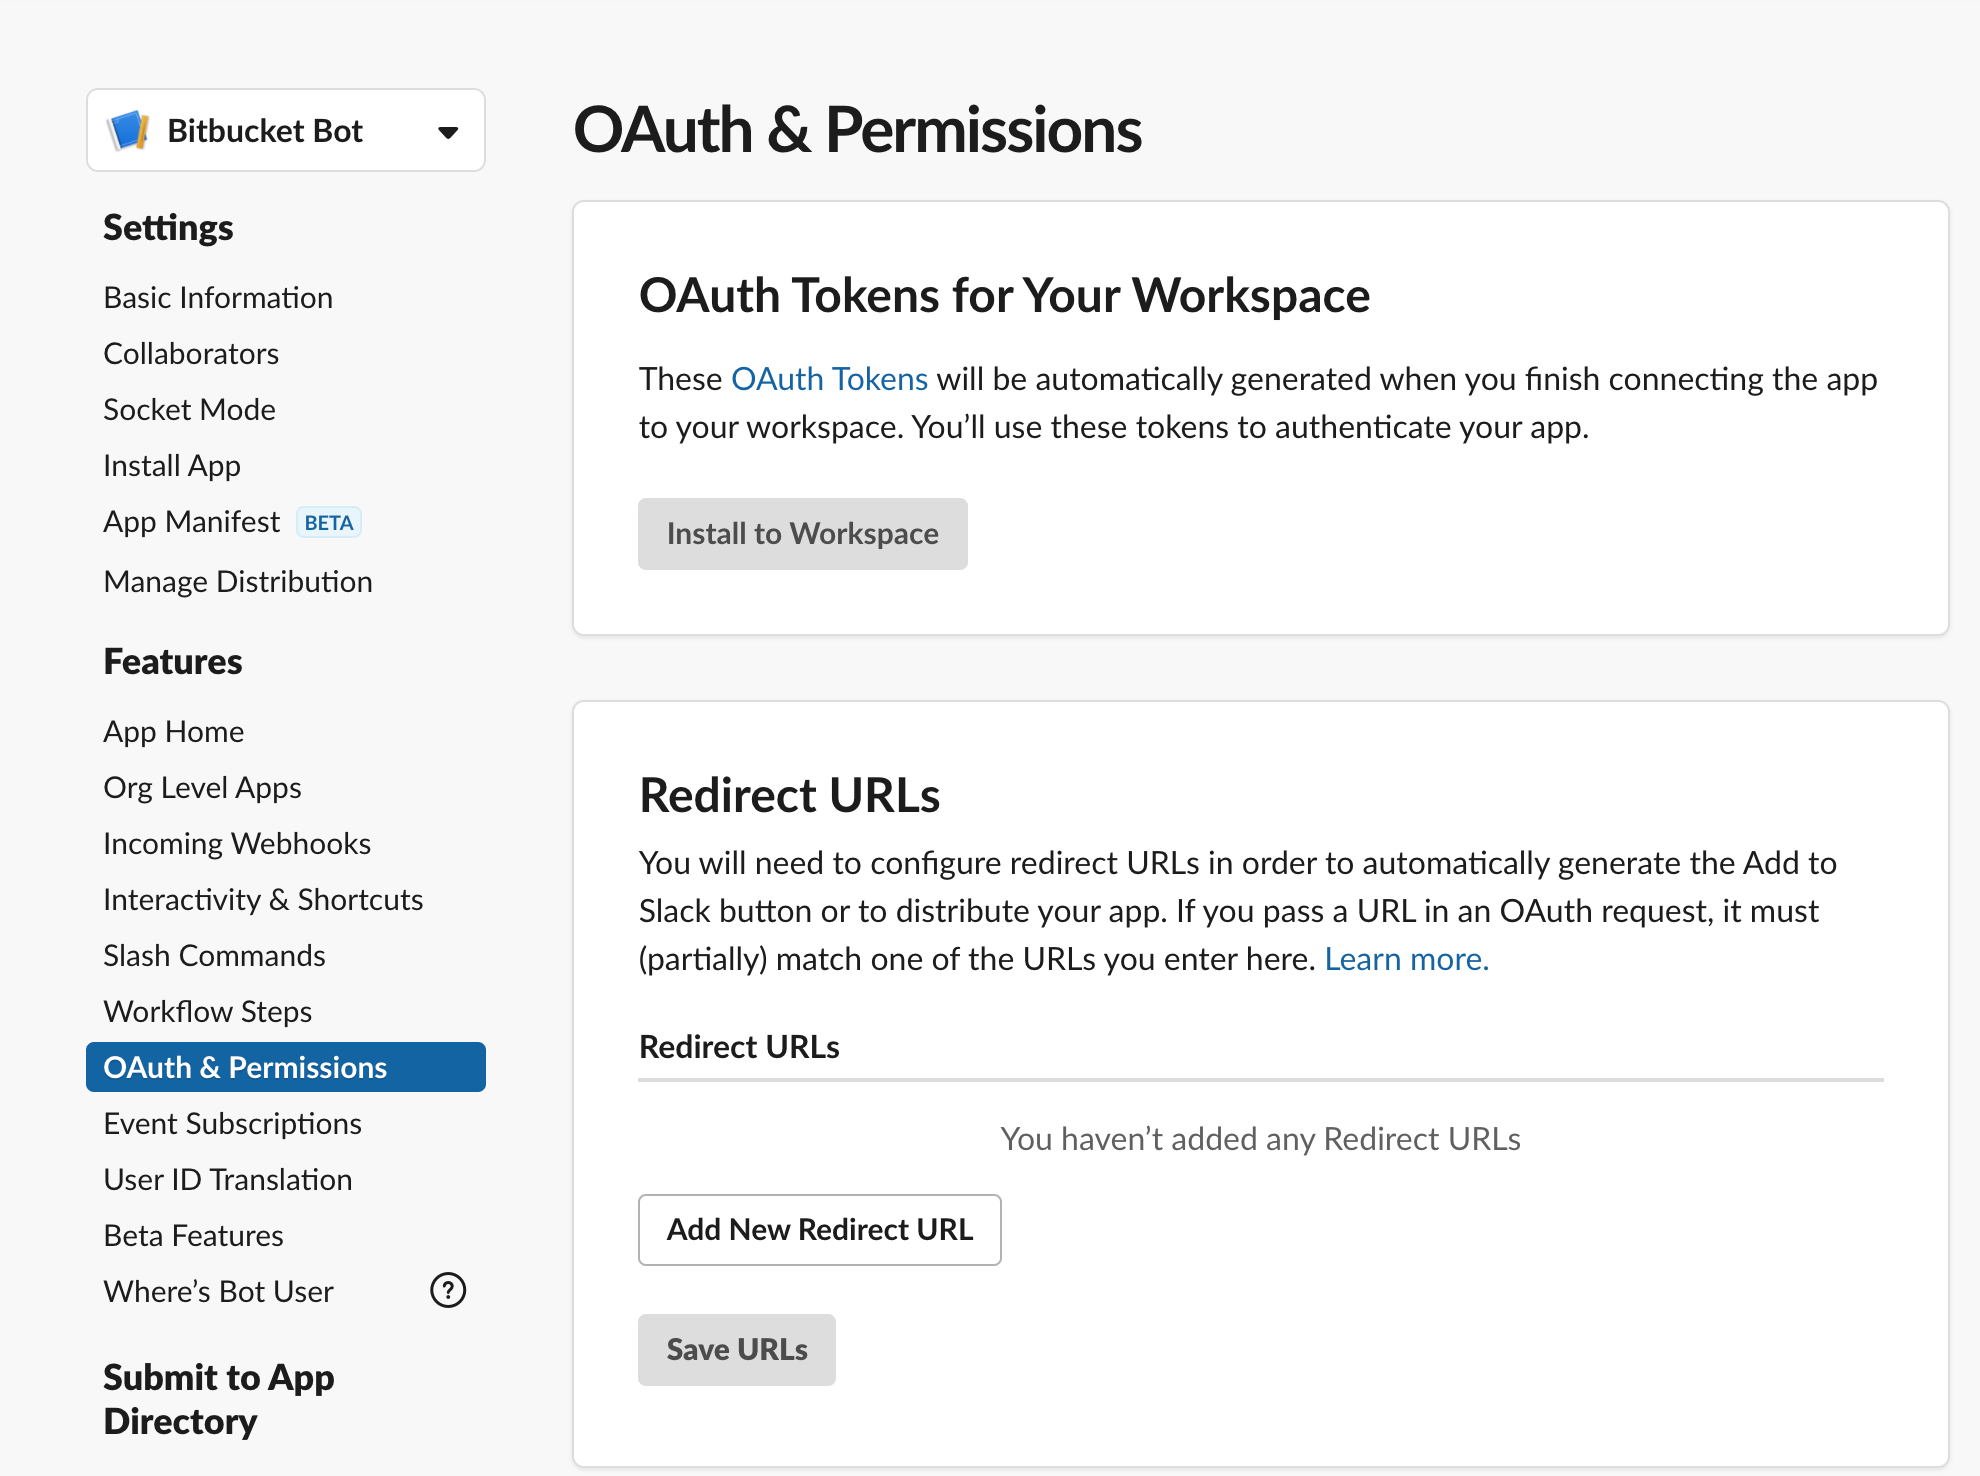Click the BETA badge next to App Manifest
Image resolution: width=1980 pixels, height=1476 pixels.
pyautogui.click(x=328, y=523)
